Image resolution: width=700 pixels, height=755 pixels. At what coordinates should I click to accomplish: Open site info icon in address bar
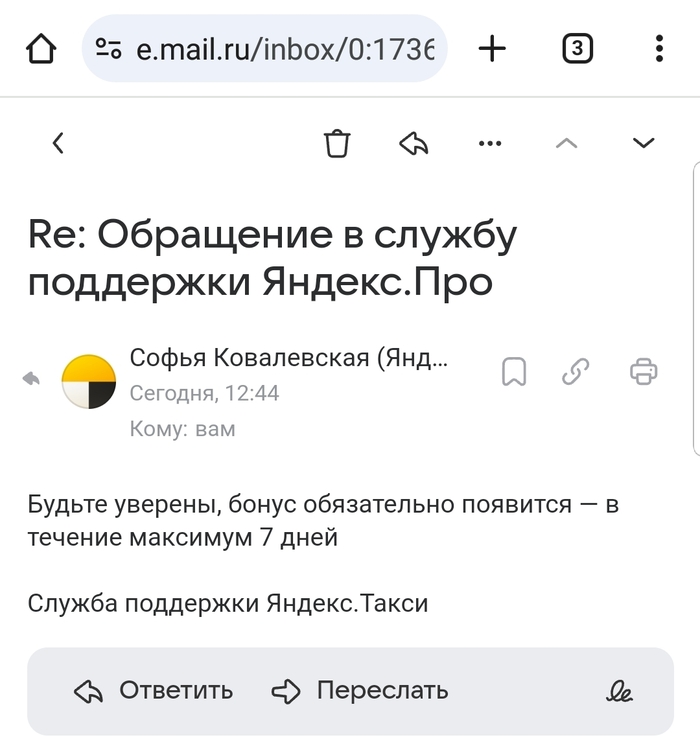tap(108, 48)
